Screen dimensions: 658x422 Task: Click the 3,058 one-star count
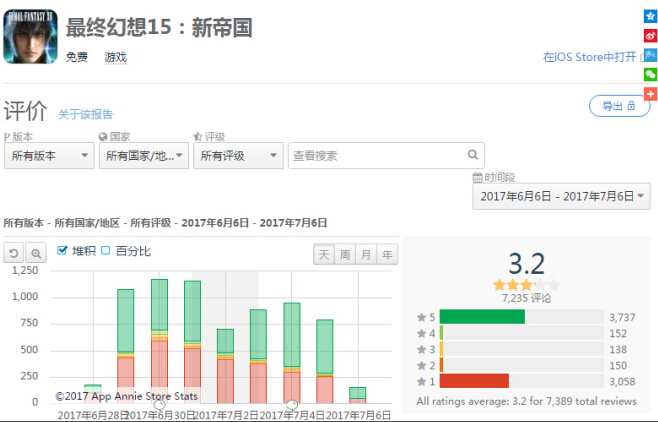[622, 381]
